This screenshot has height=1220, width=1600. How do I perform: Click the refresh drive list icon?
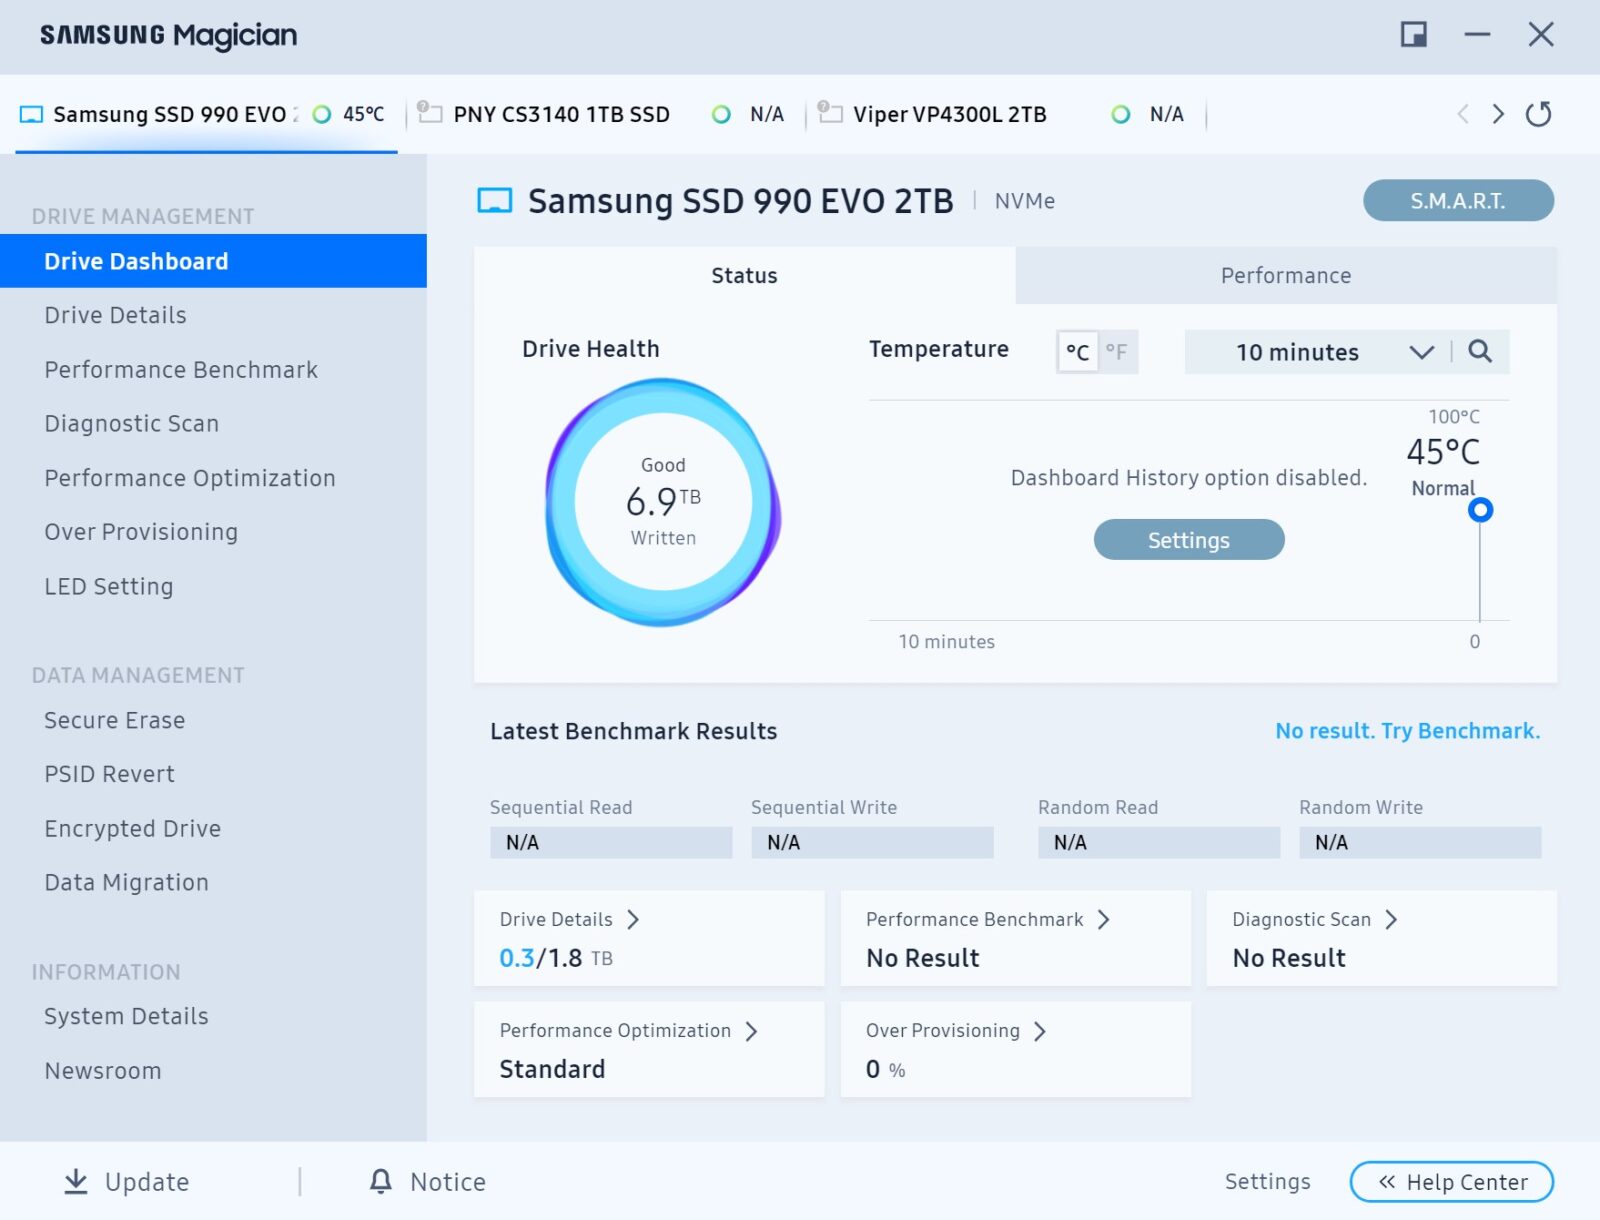[x=1538, y=114]
